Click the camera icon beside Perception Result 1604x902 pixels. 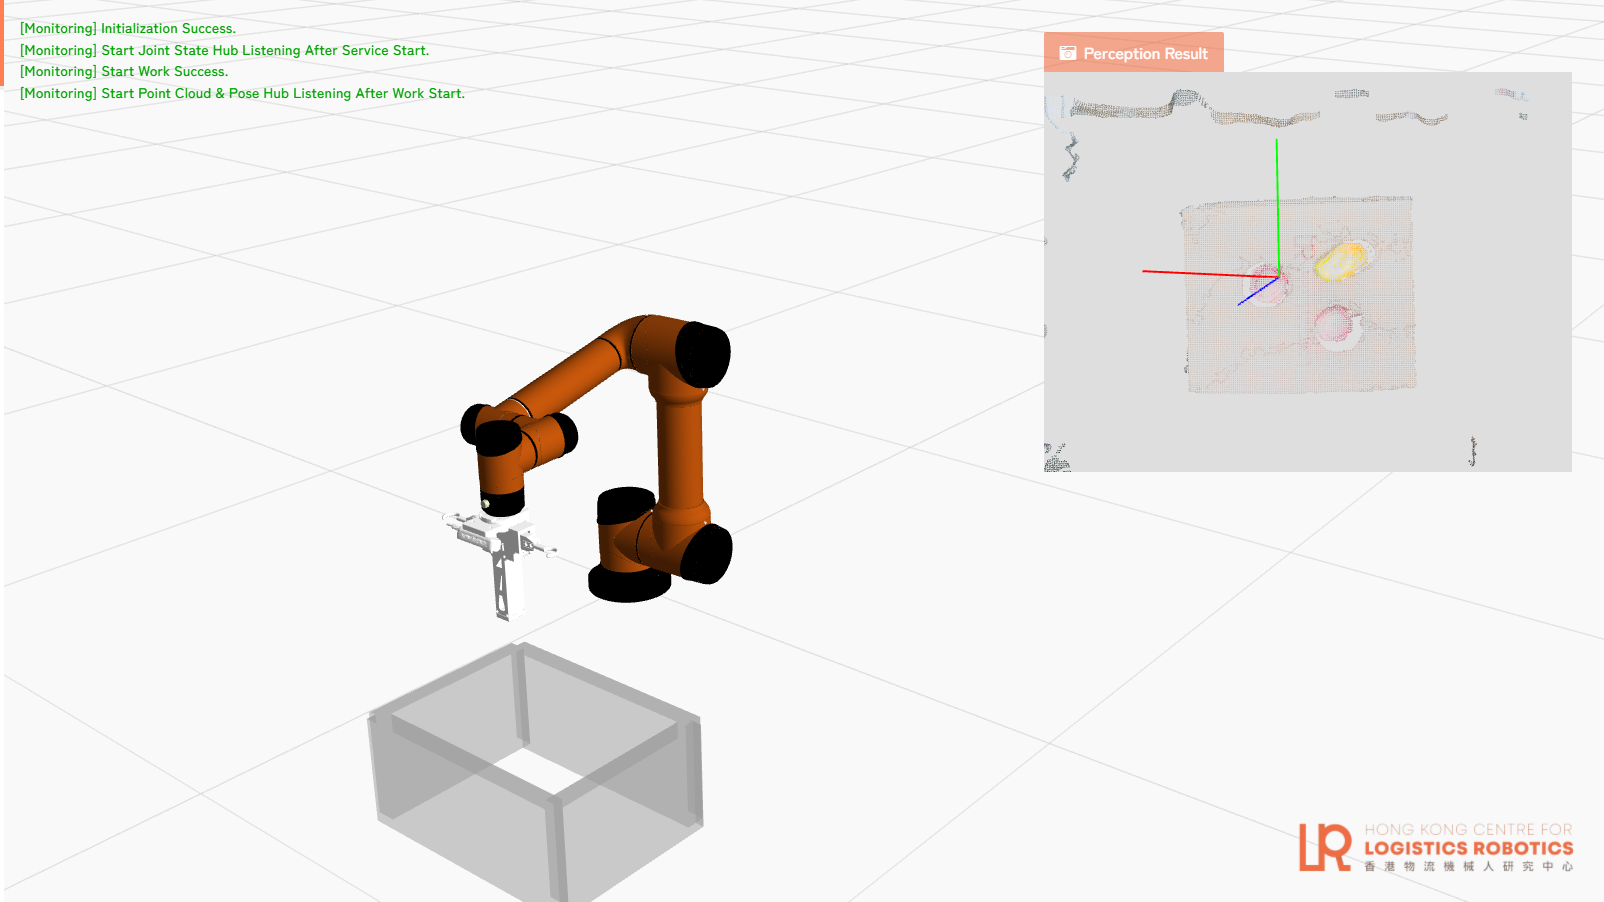coord(1068,53)
